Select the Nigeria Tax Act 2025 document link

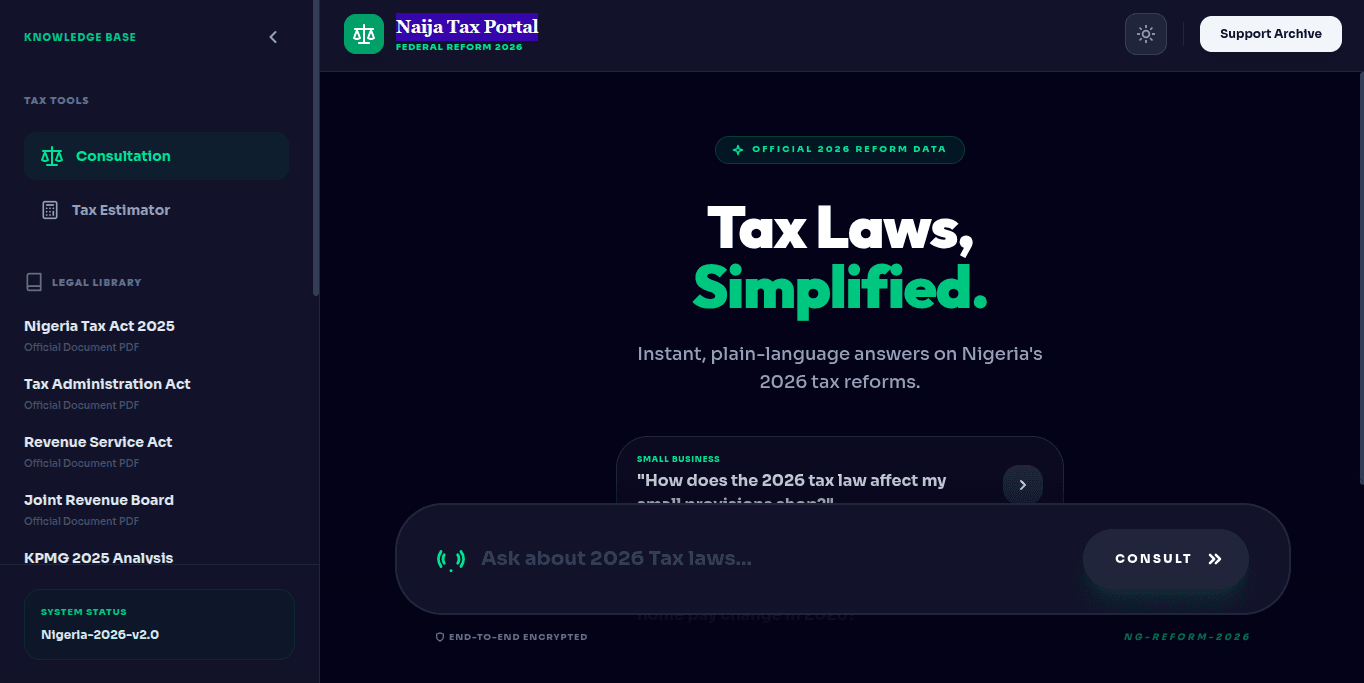click(x=99, y=326)
